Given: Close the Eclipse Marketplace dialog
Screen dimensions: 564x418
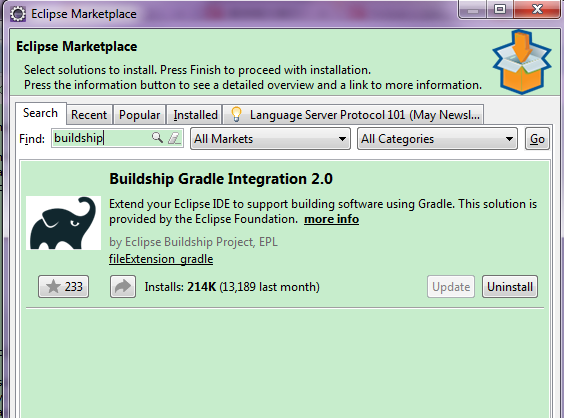Looking at the screenshot, I should pyautogui.click(x=537, y=9).
